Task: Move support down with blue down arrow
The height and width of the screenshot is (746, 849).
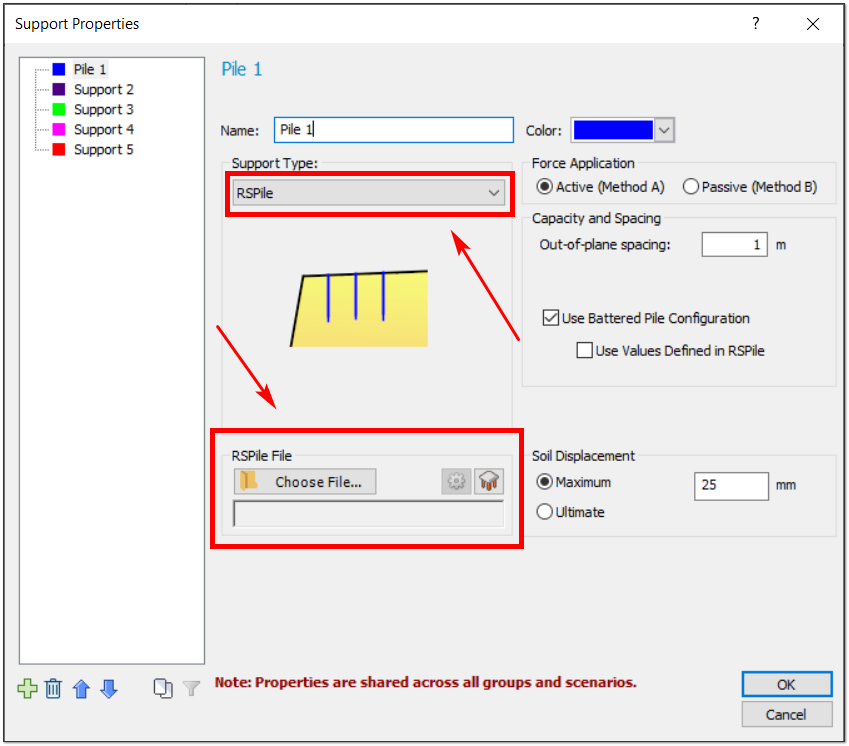Action: coord(109,689)
